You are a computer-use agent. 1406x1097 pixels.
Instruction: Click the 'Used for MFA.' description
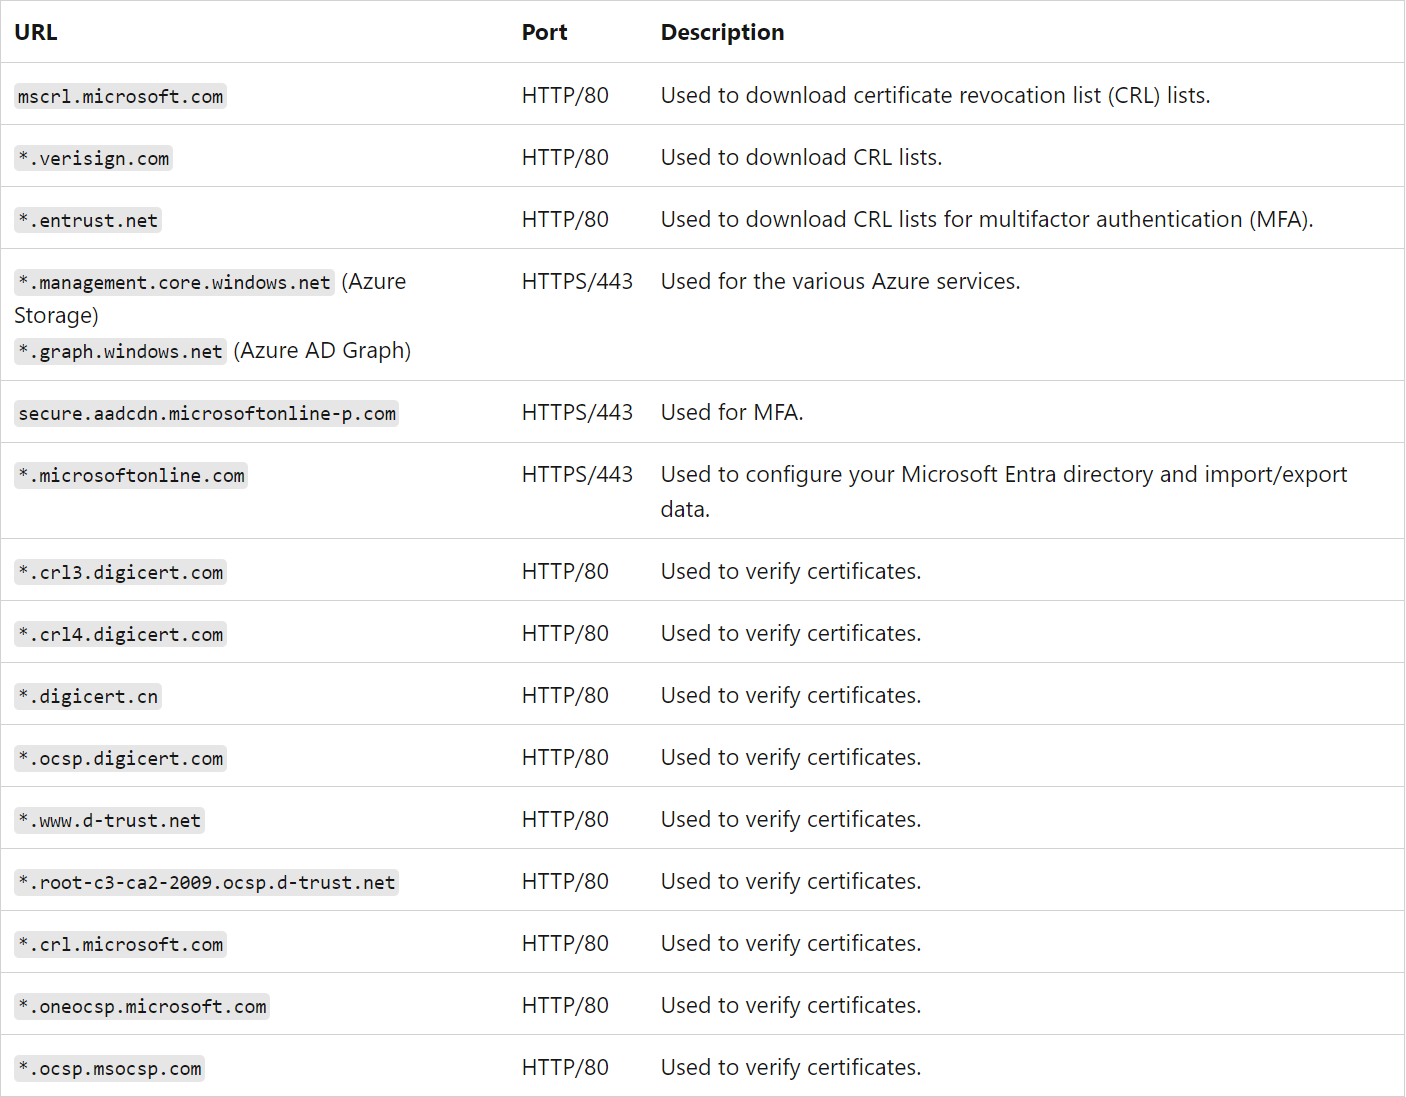click(x=731, y=412)
